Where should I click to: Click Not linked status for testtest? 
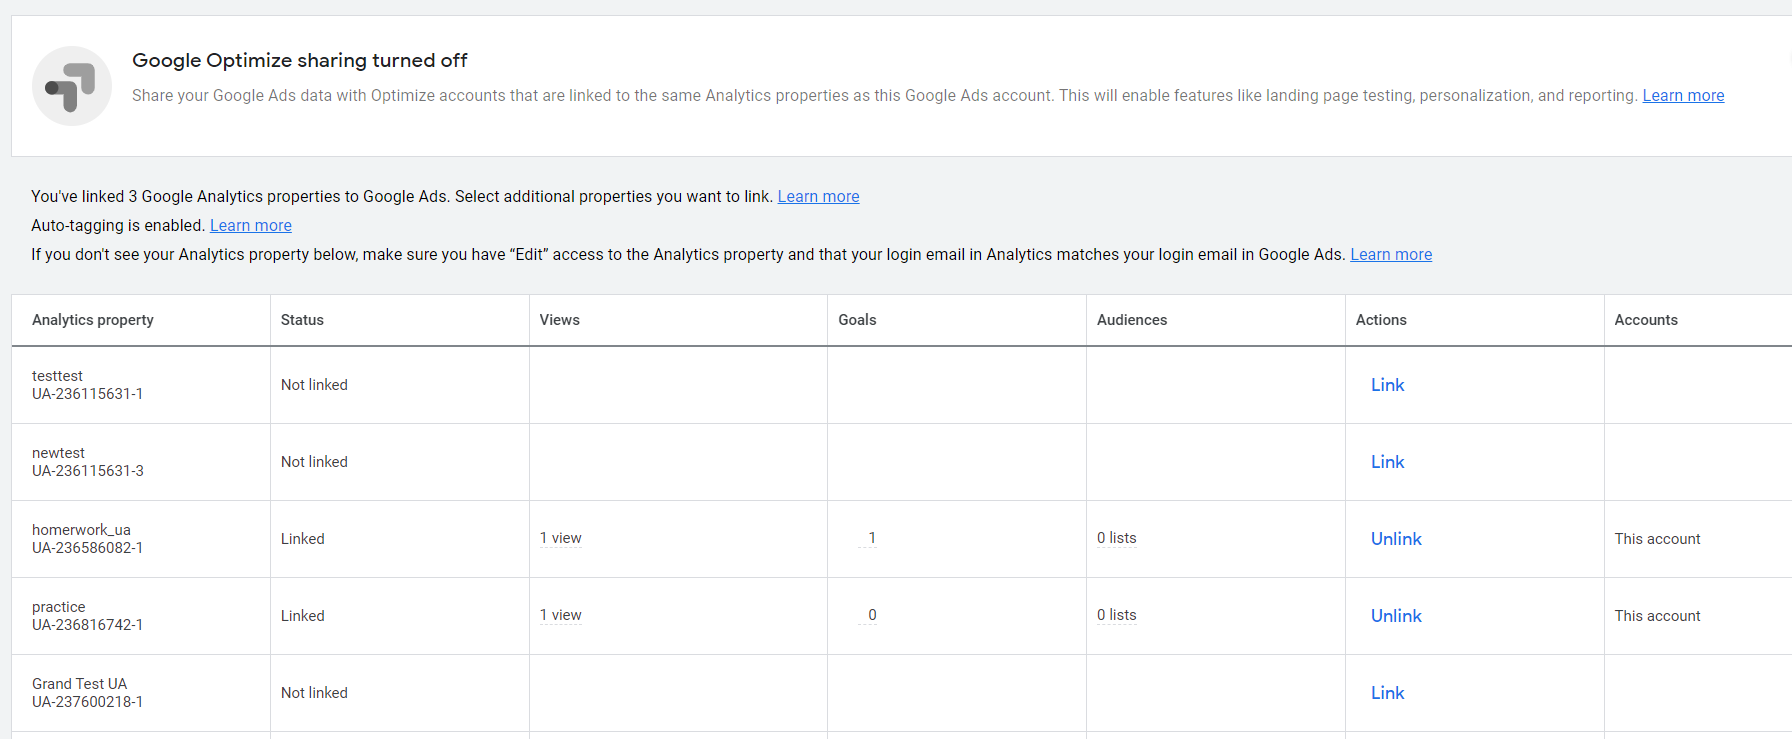pos(314,385)
